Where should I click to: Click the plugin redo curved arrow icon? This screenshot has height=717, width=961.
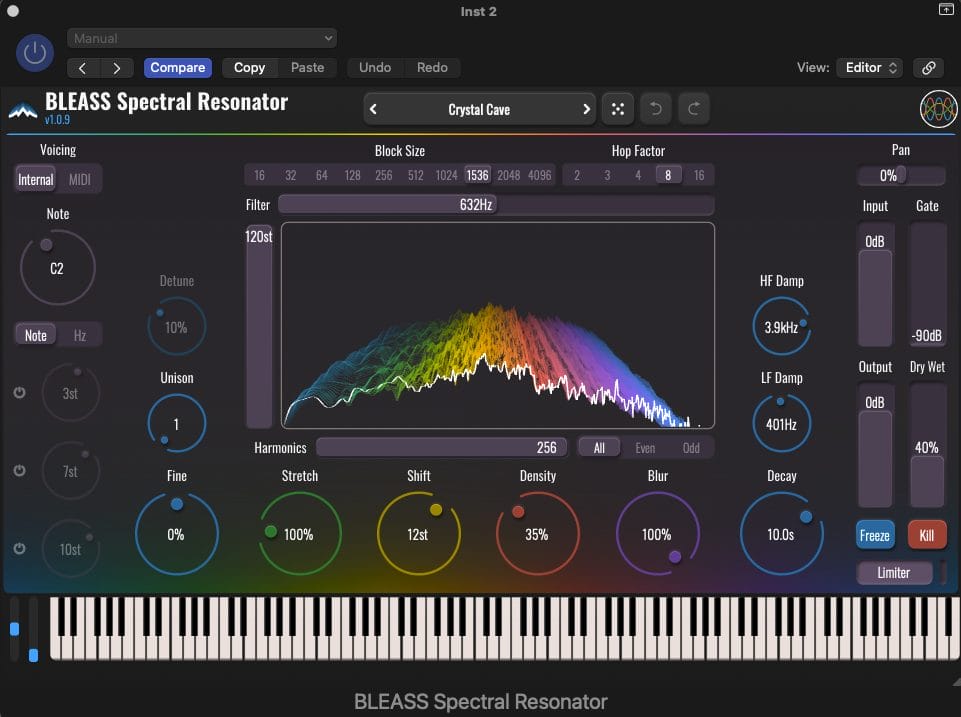click(x=694, y=109)
